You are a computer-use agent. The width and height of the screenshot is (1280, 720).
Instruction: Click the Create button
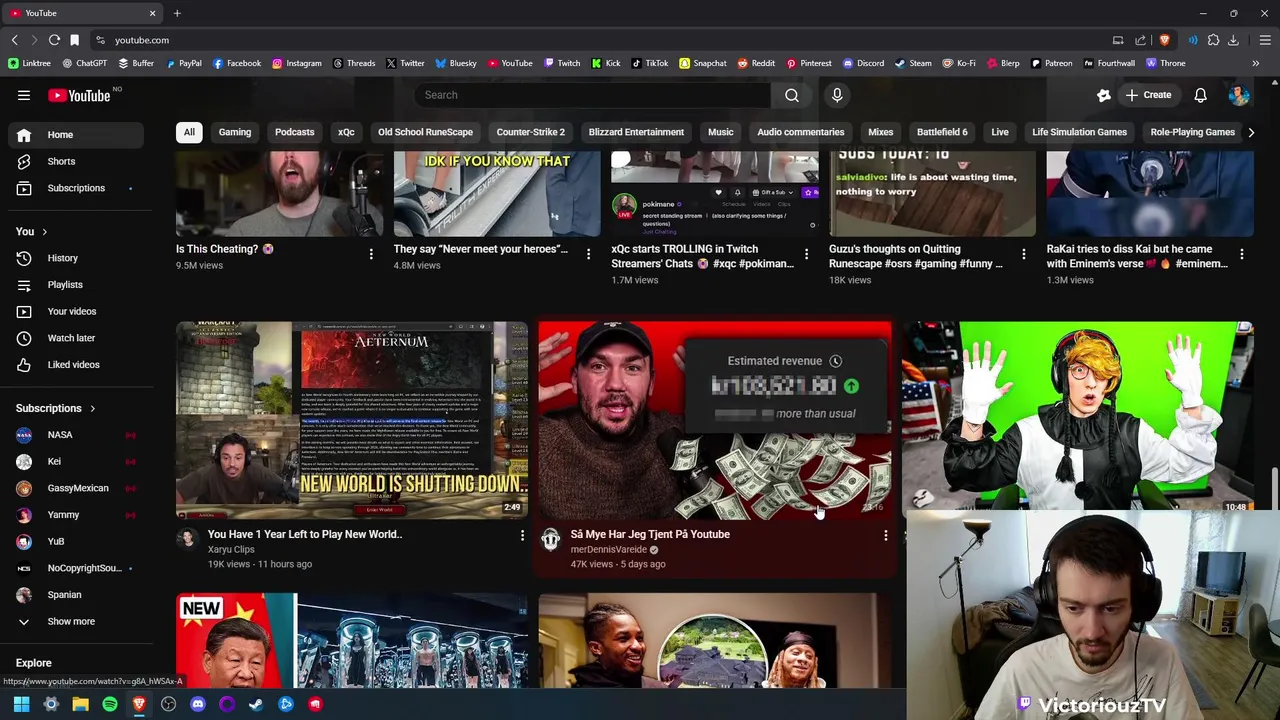(1148, 95)
